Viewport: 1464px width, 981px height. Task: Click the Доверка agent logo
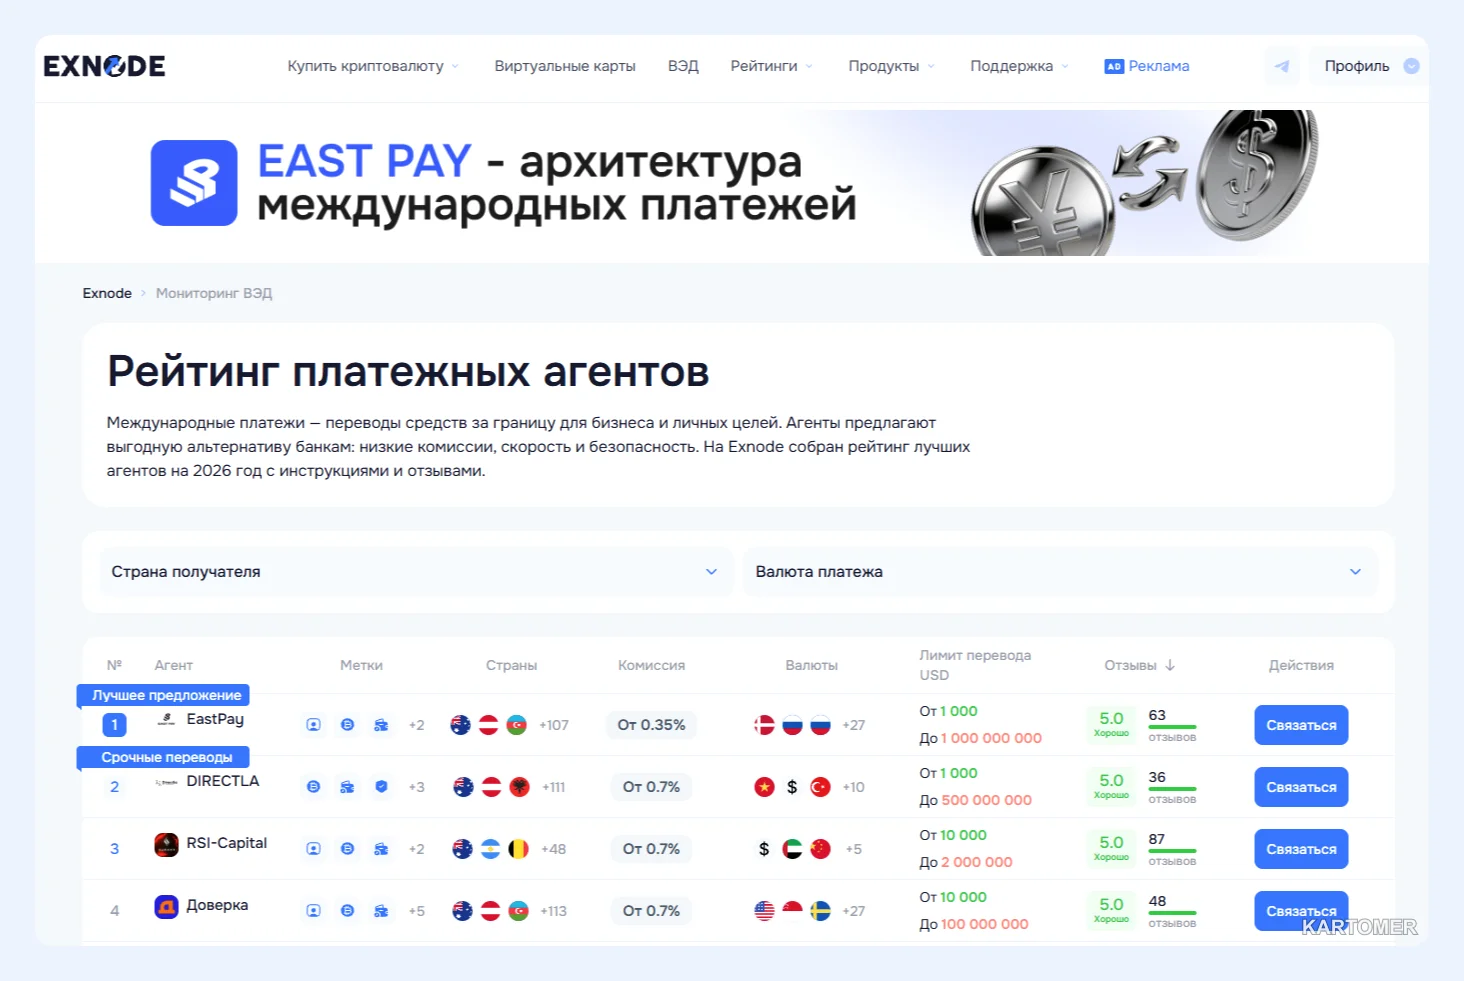pyautogui.click(x=166, y=906)
